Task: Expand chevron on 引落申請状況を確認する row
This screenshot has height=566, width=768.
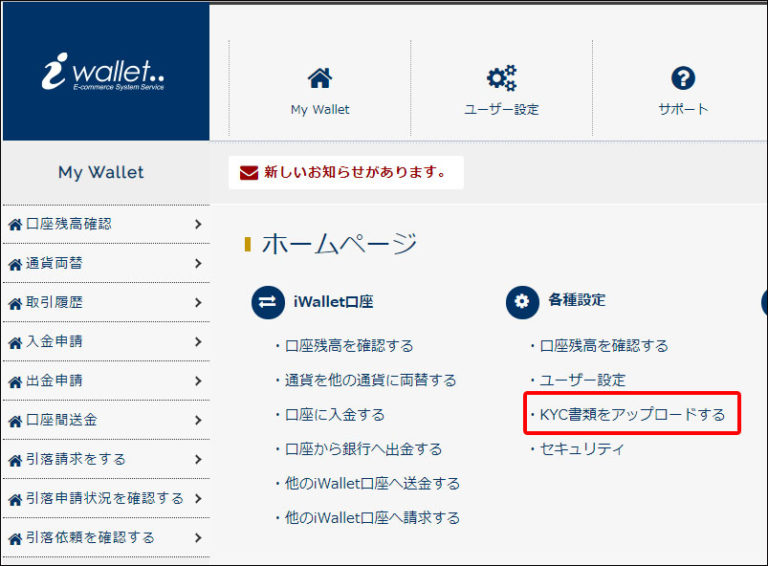Action: 198,498
